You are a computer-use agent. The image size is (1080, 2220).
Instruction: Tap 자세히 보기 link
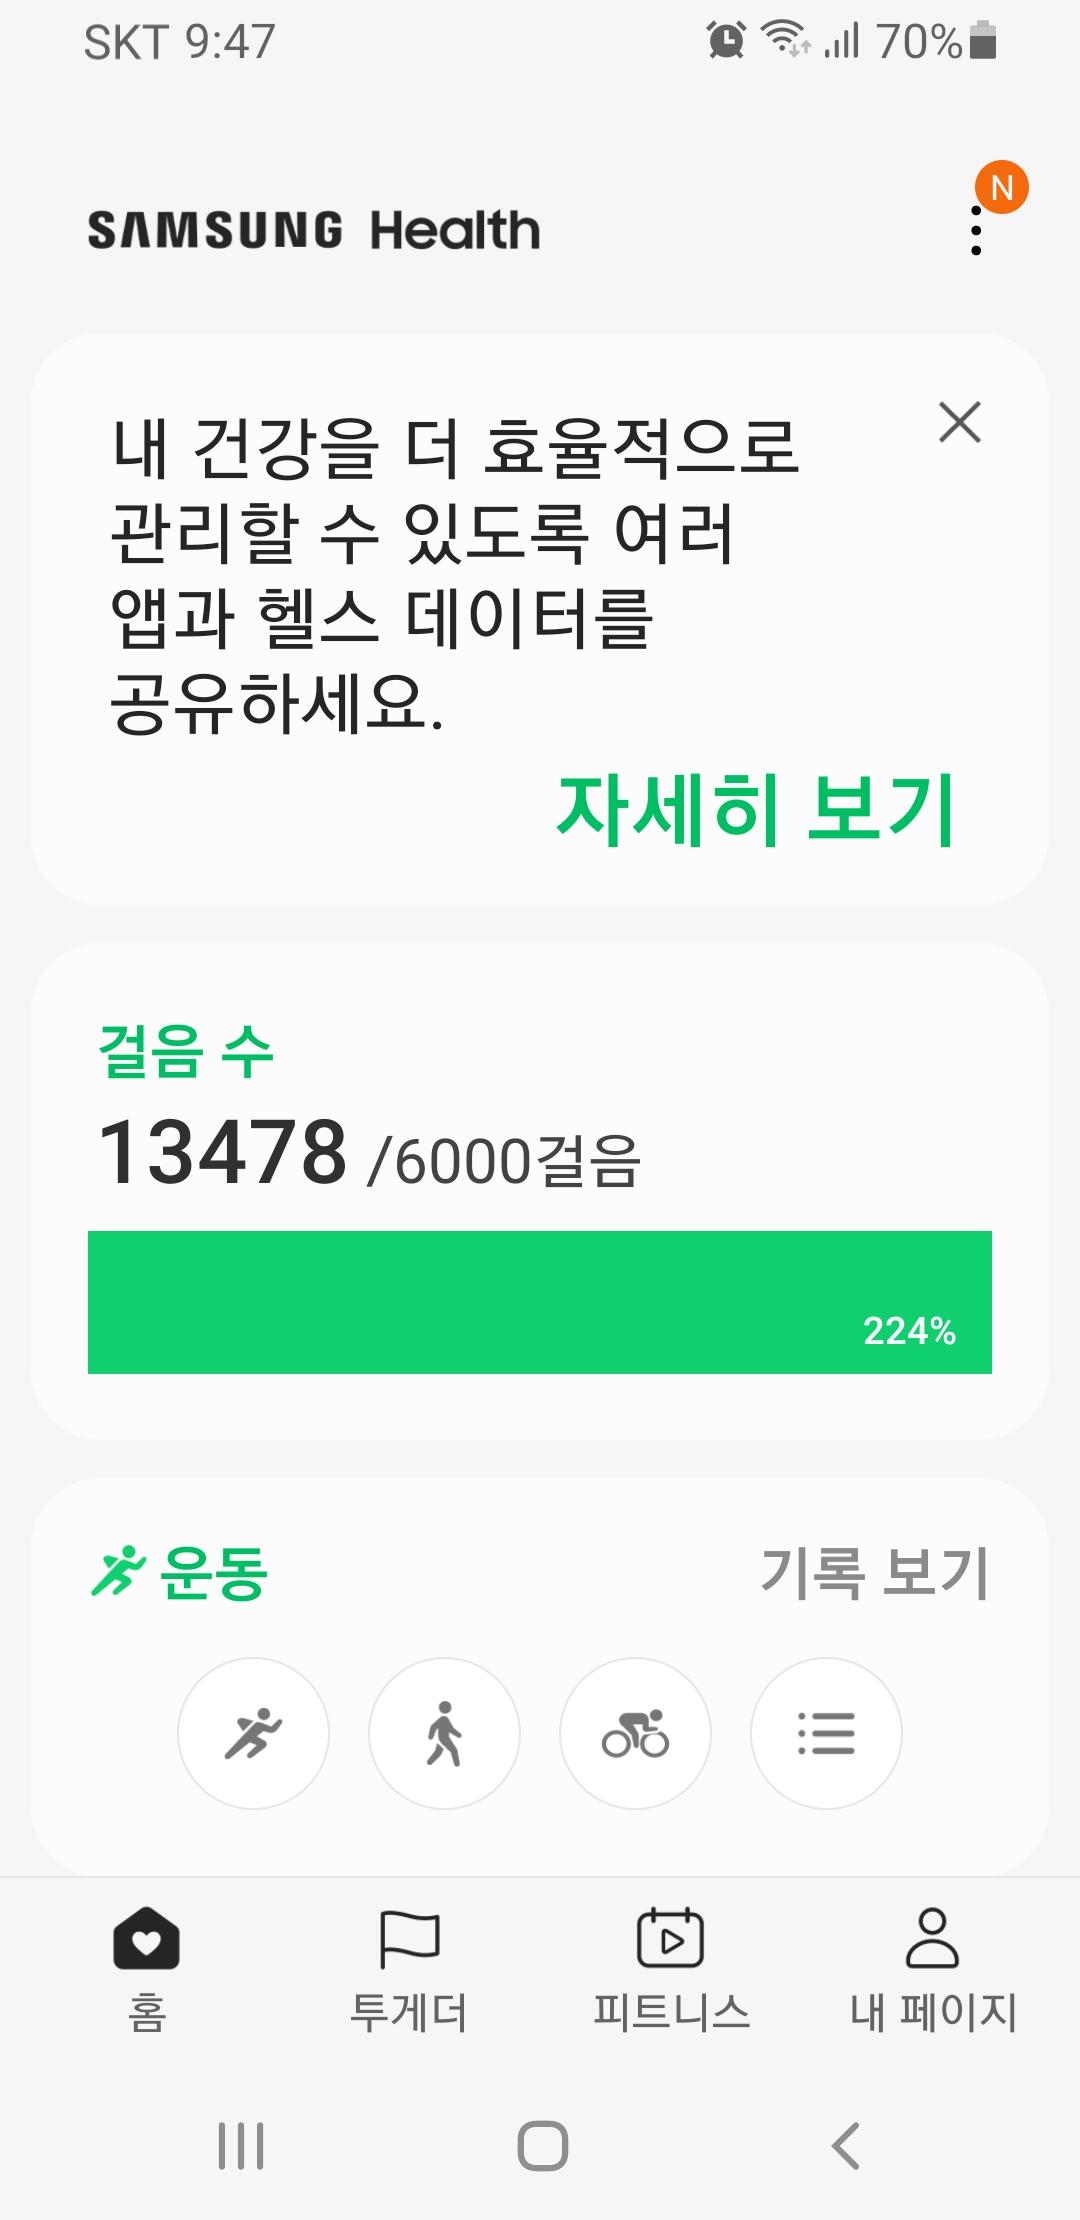[755, 809]
